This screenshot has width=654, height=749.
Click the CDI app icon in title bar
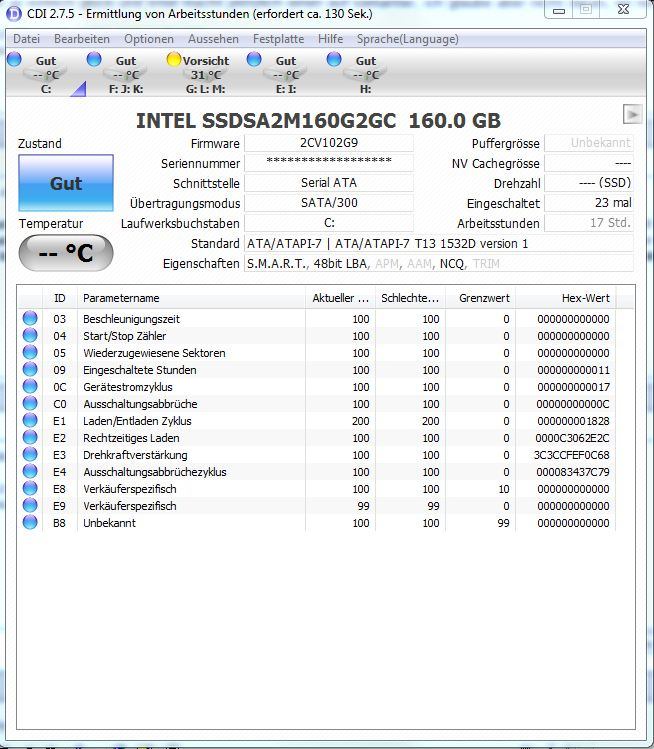(x=13, y=13)
